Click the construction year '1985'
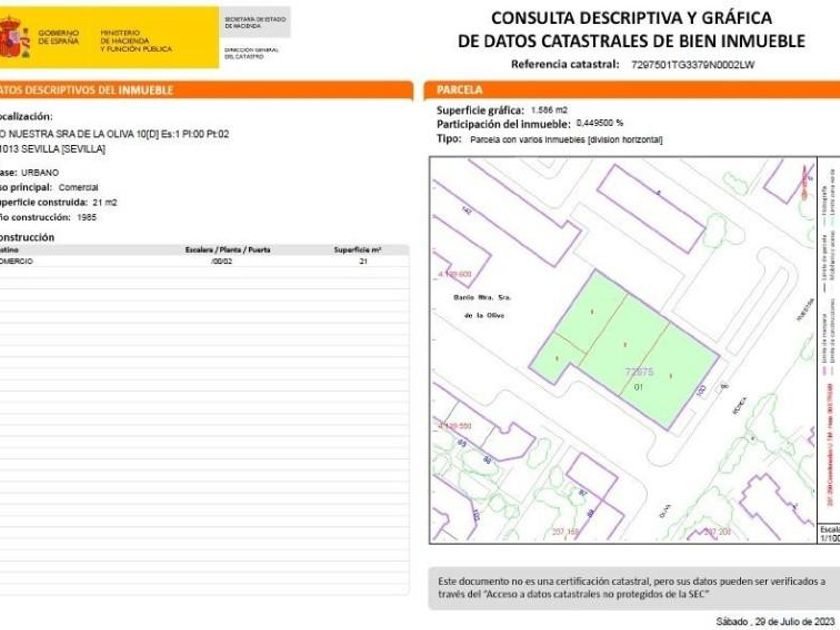 (x=87, y=218)
